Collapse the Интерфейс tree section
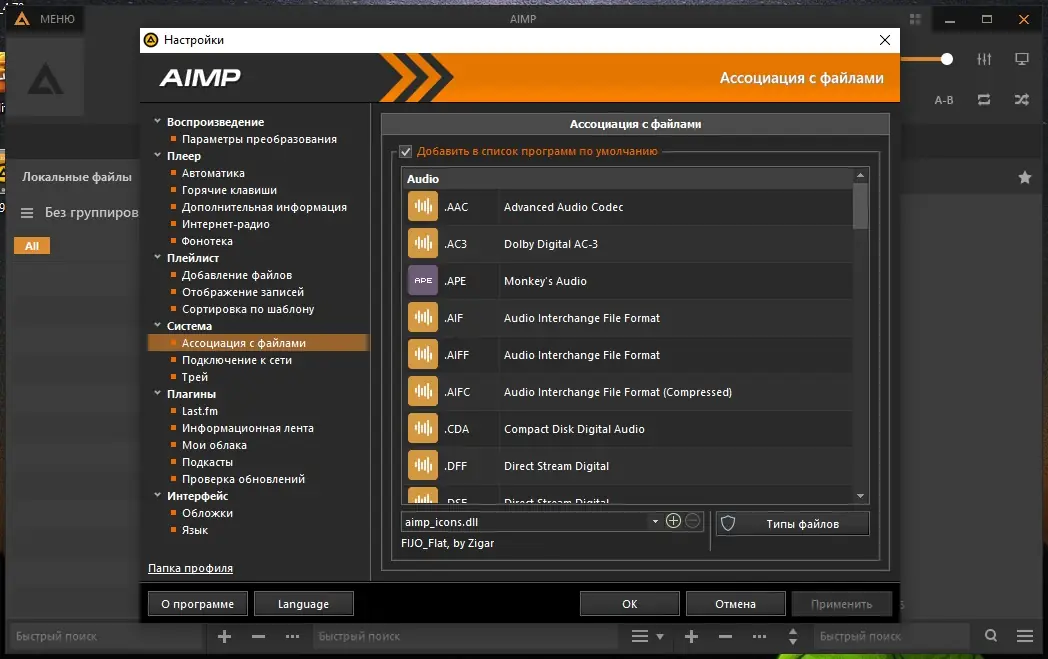This screenshot has width=1048, height=659. 157,495
